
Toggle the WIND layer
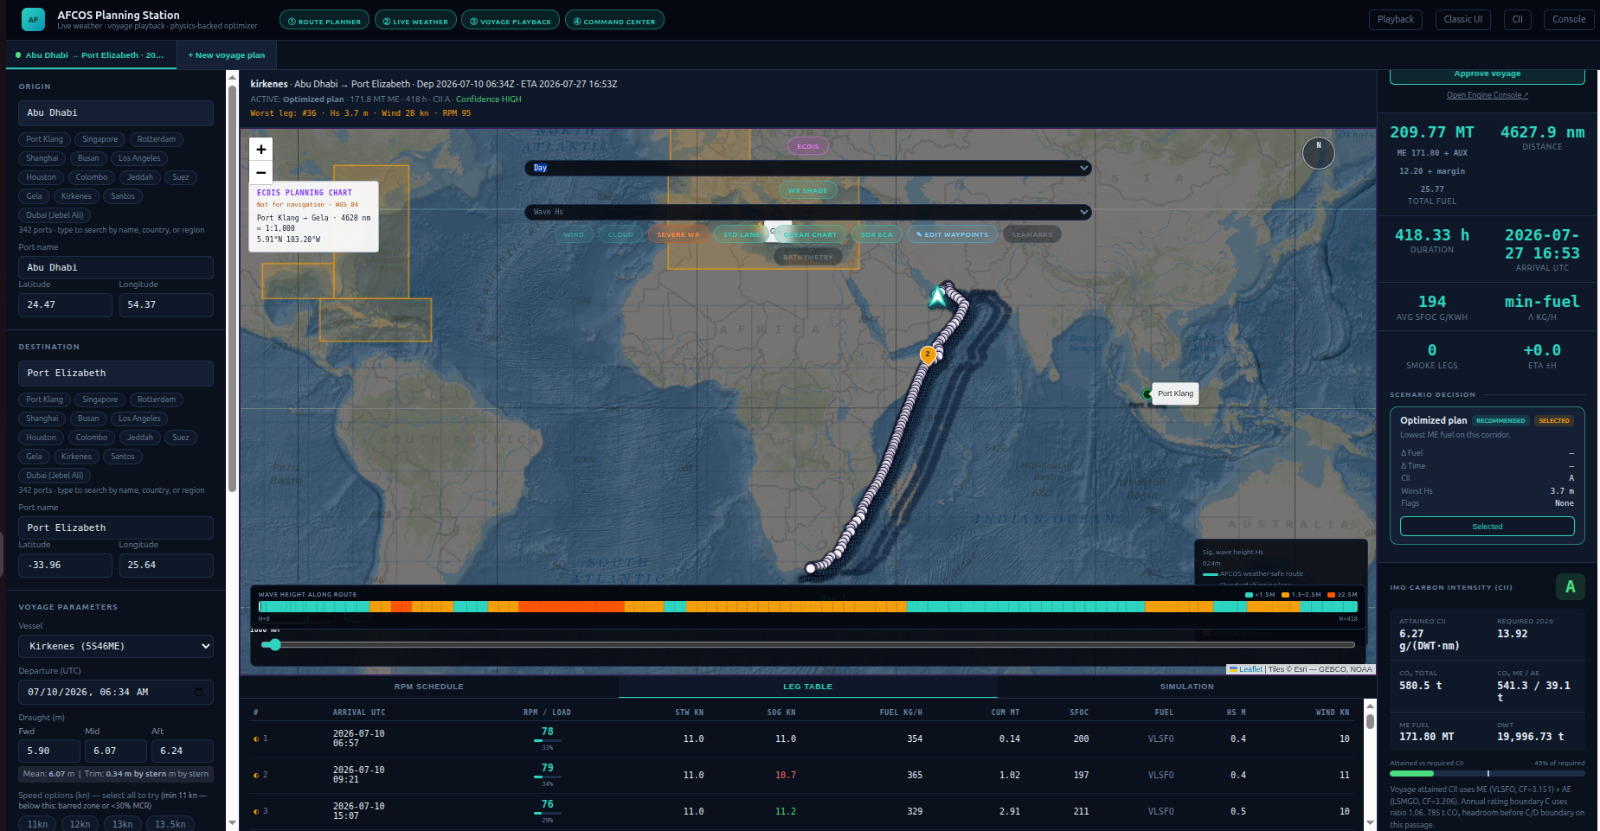(x=574, y=235)
